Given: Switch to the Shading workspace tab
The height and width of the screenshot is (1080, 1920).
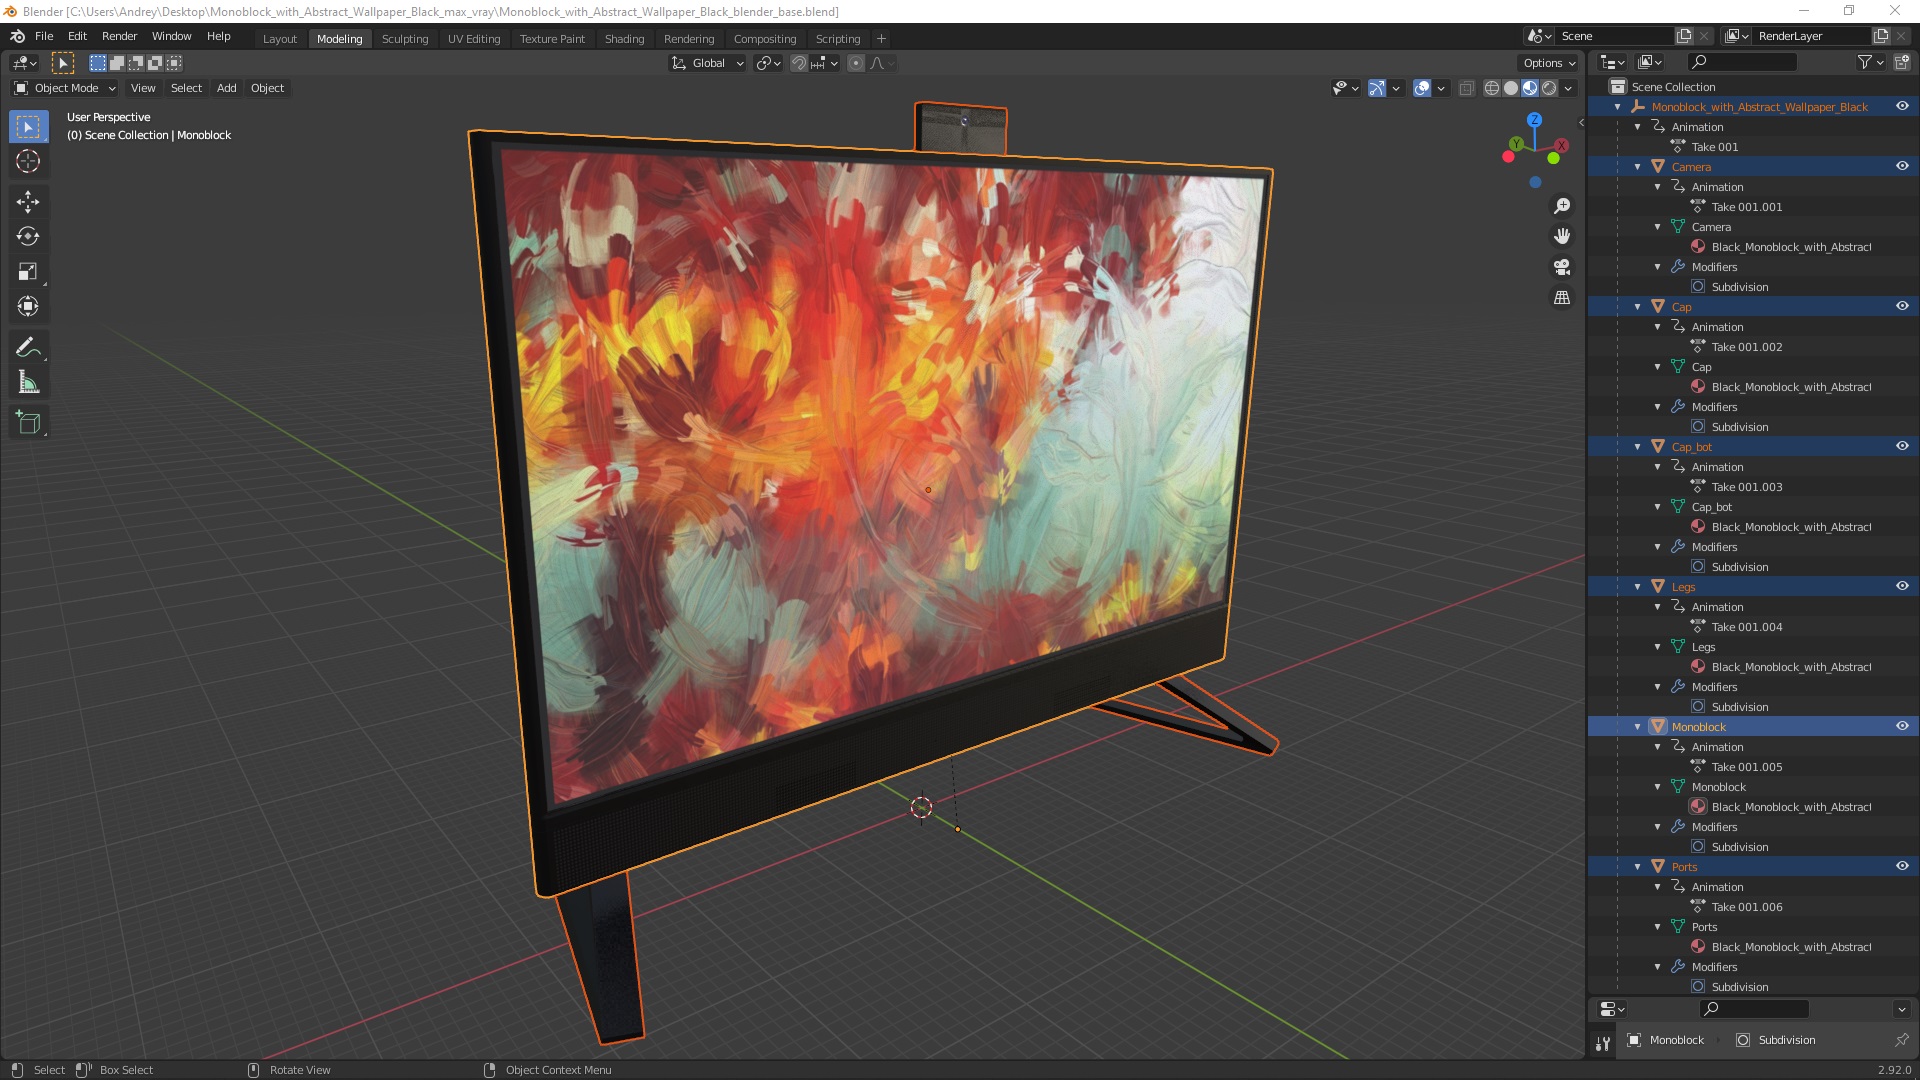Looking at the screenshot, I should 624,39.
